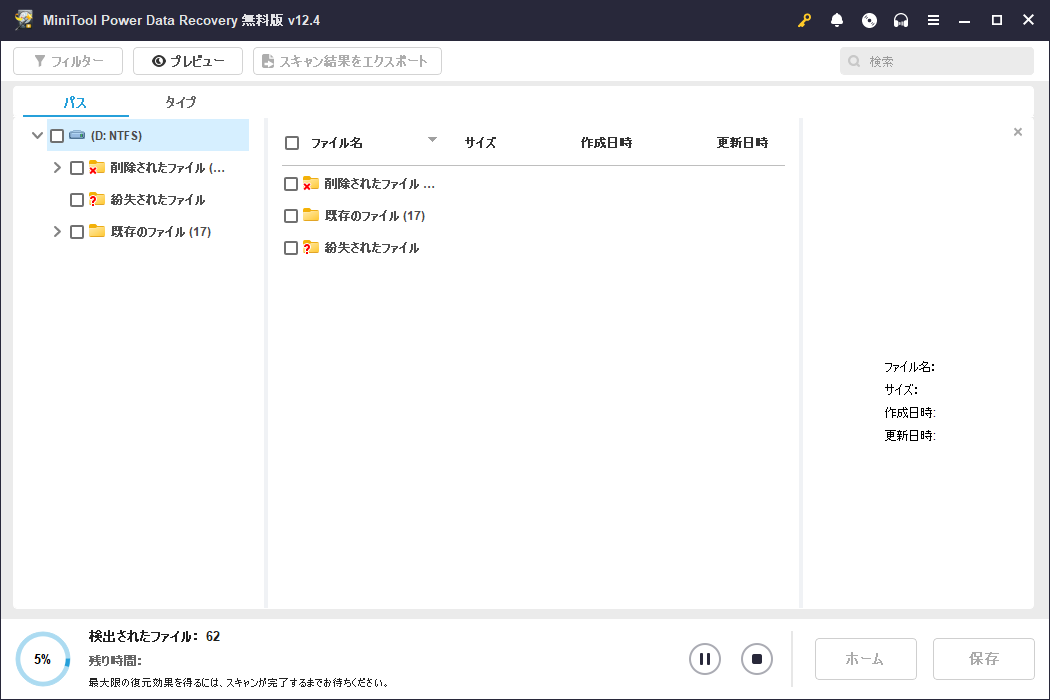Click the 保存 button

(983, 658)
